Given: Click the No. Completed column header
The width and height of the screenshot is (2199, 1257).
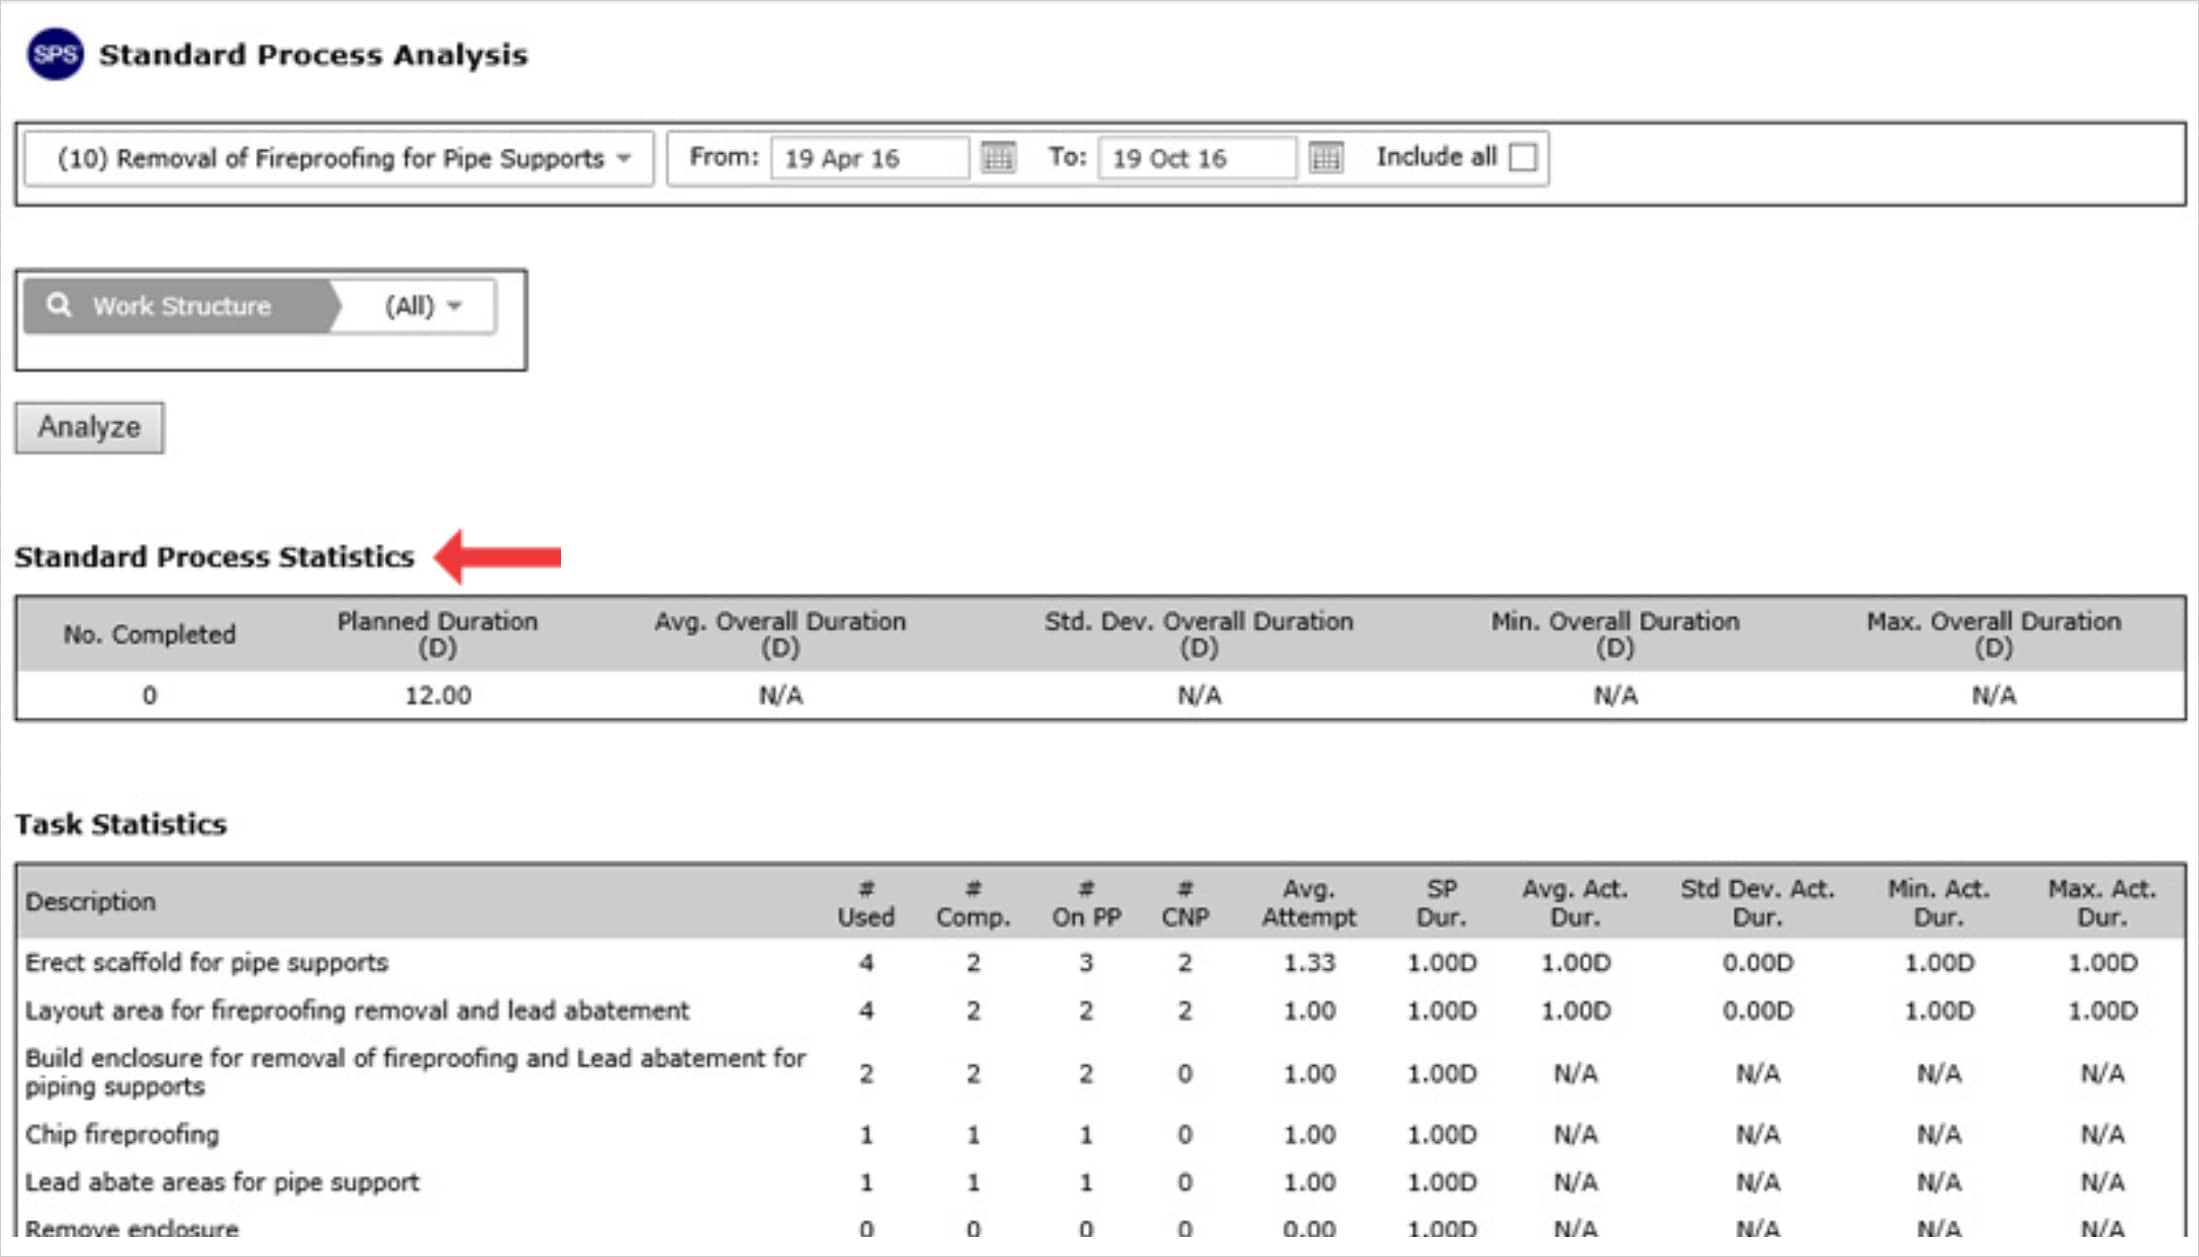Looking at the screenshot, I should 149,634.
